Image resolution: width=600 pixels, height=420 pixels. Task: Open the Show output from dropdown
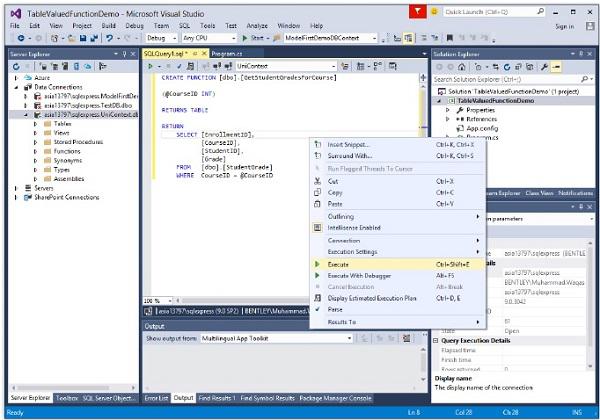point(276,338)
